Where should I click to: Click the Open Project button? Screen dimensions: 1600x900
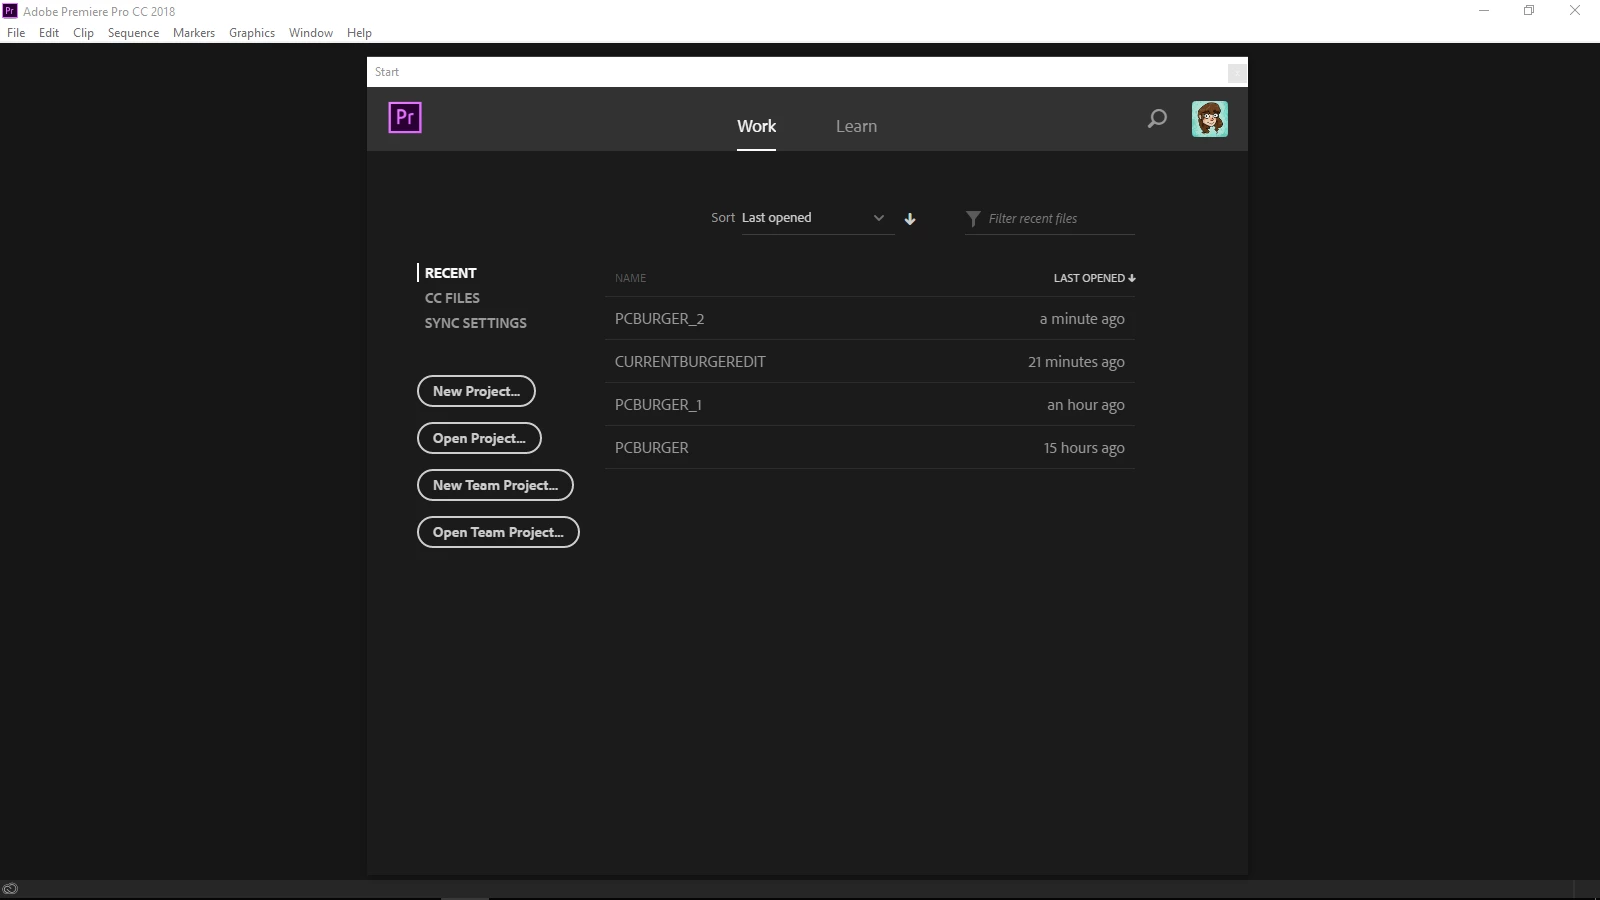click(479, 438)
